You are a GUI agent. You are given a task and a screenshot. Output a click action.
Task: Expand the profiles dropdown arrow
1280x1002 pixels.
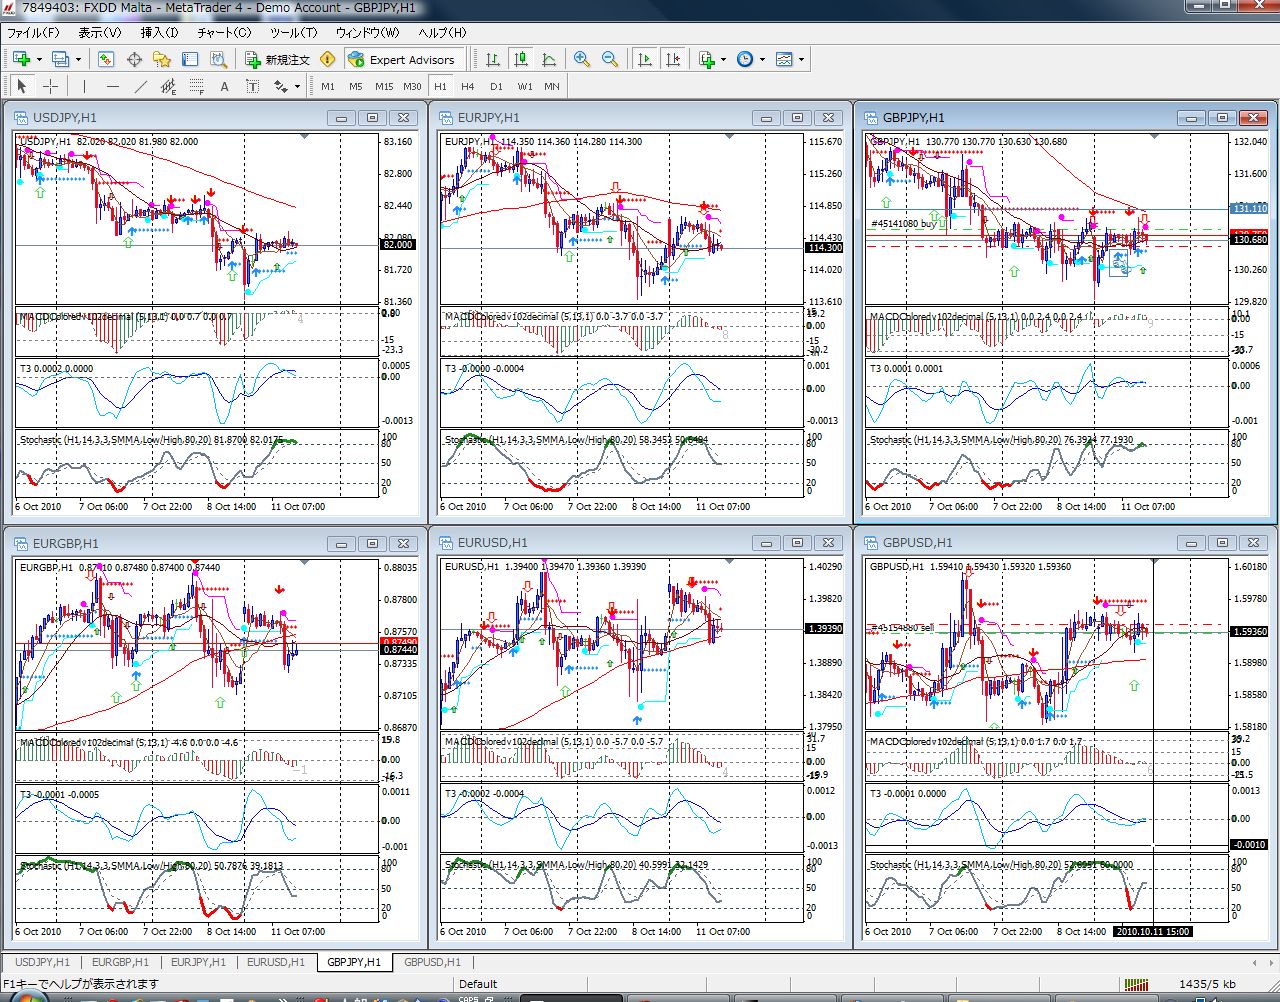(77, 59)
